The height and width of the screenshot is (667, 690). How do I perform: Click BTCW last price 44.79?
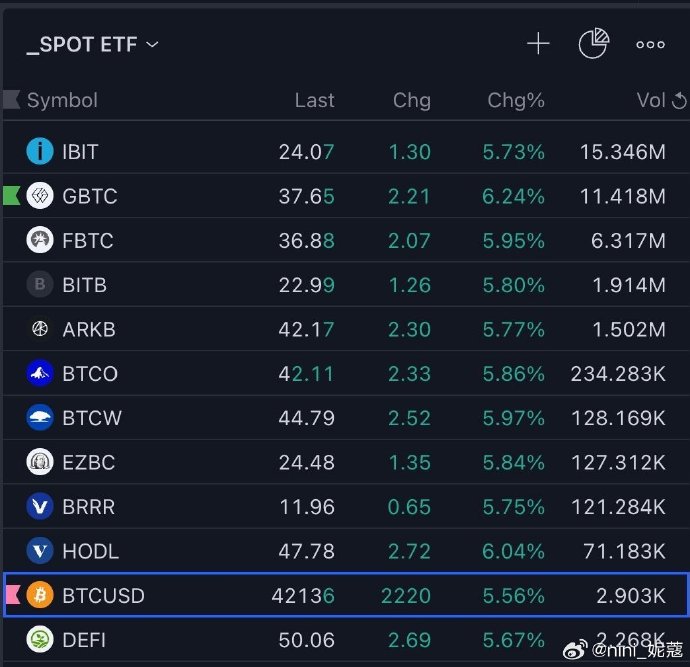click(x=307, y=418)
